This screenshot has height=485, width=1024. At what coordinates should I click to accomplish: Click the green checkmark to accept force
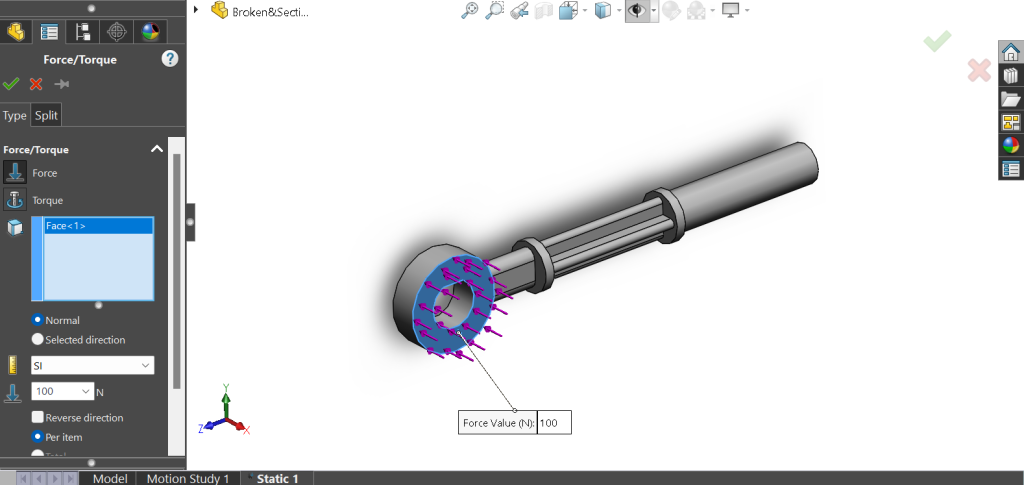pos(12,84)
